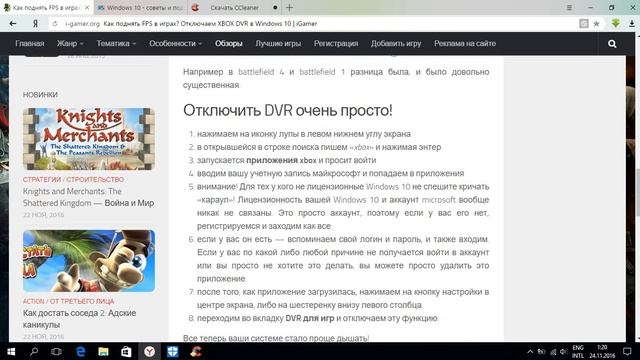Open the Windows Start menu
Screen dimensions: 640x360
(11, 351)
